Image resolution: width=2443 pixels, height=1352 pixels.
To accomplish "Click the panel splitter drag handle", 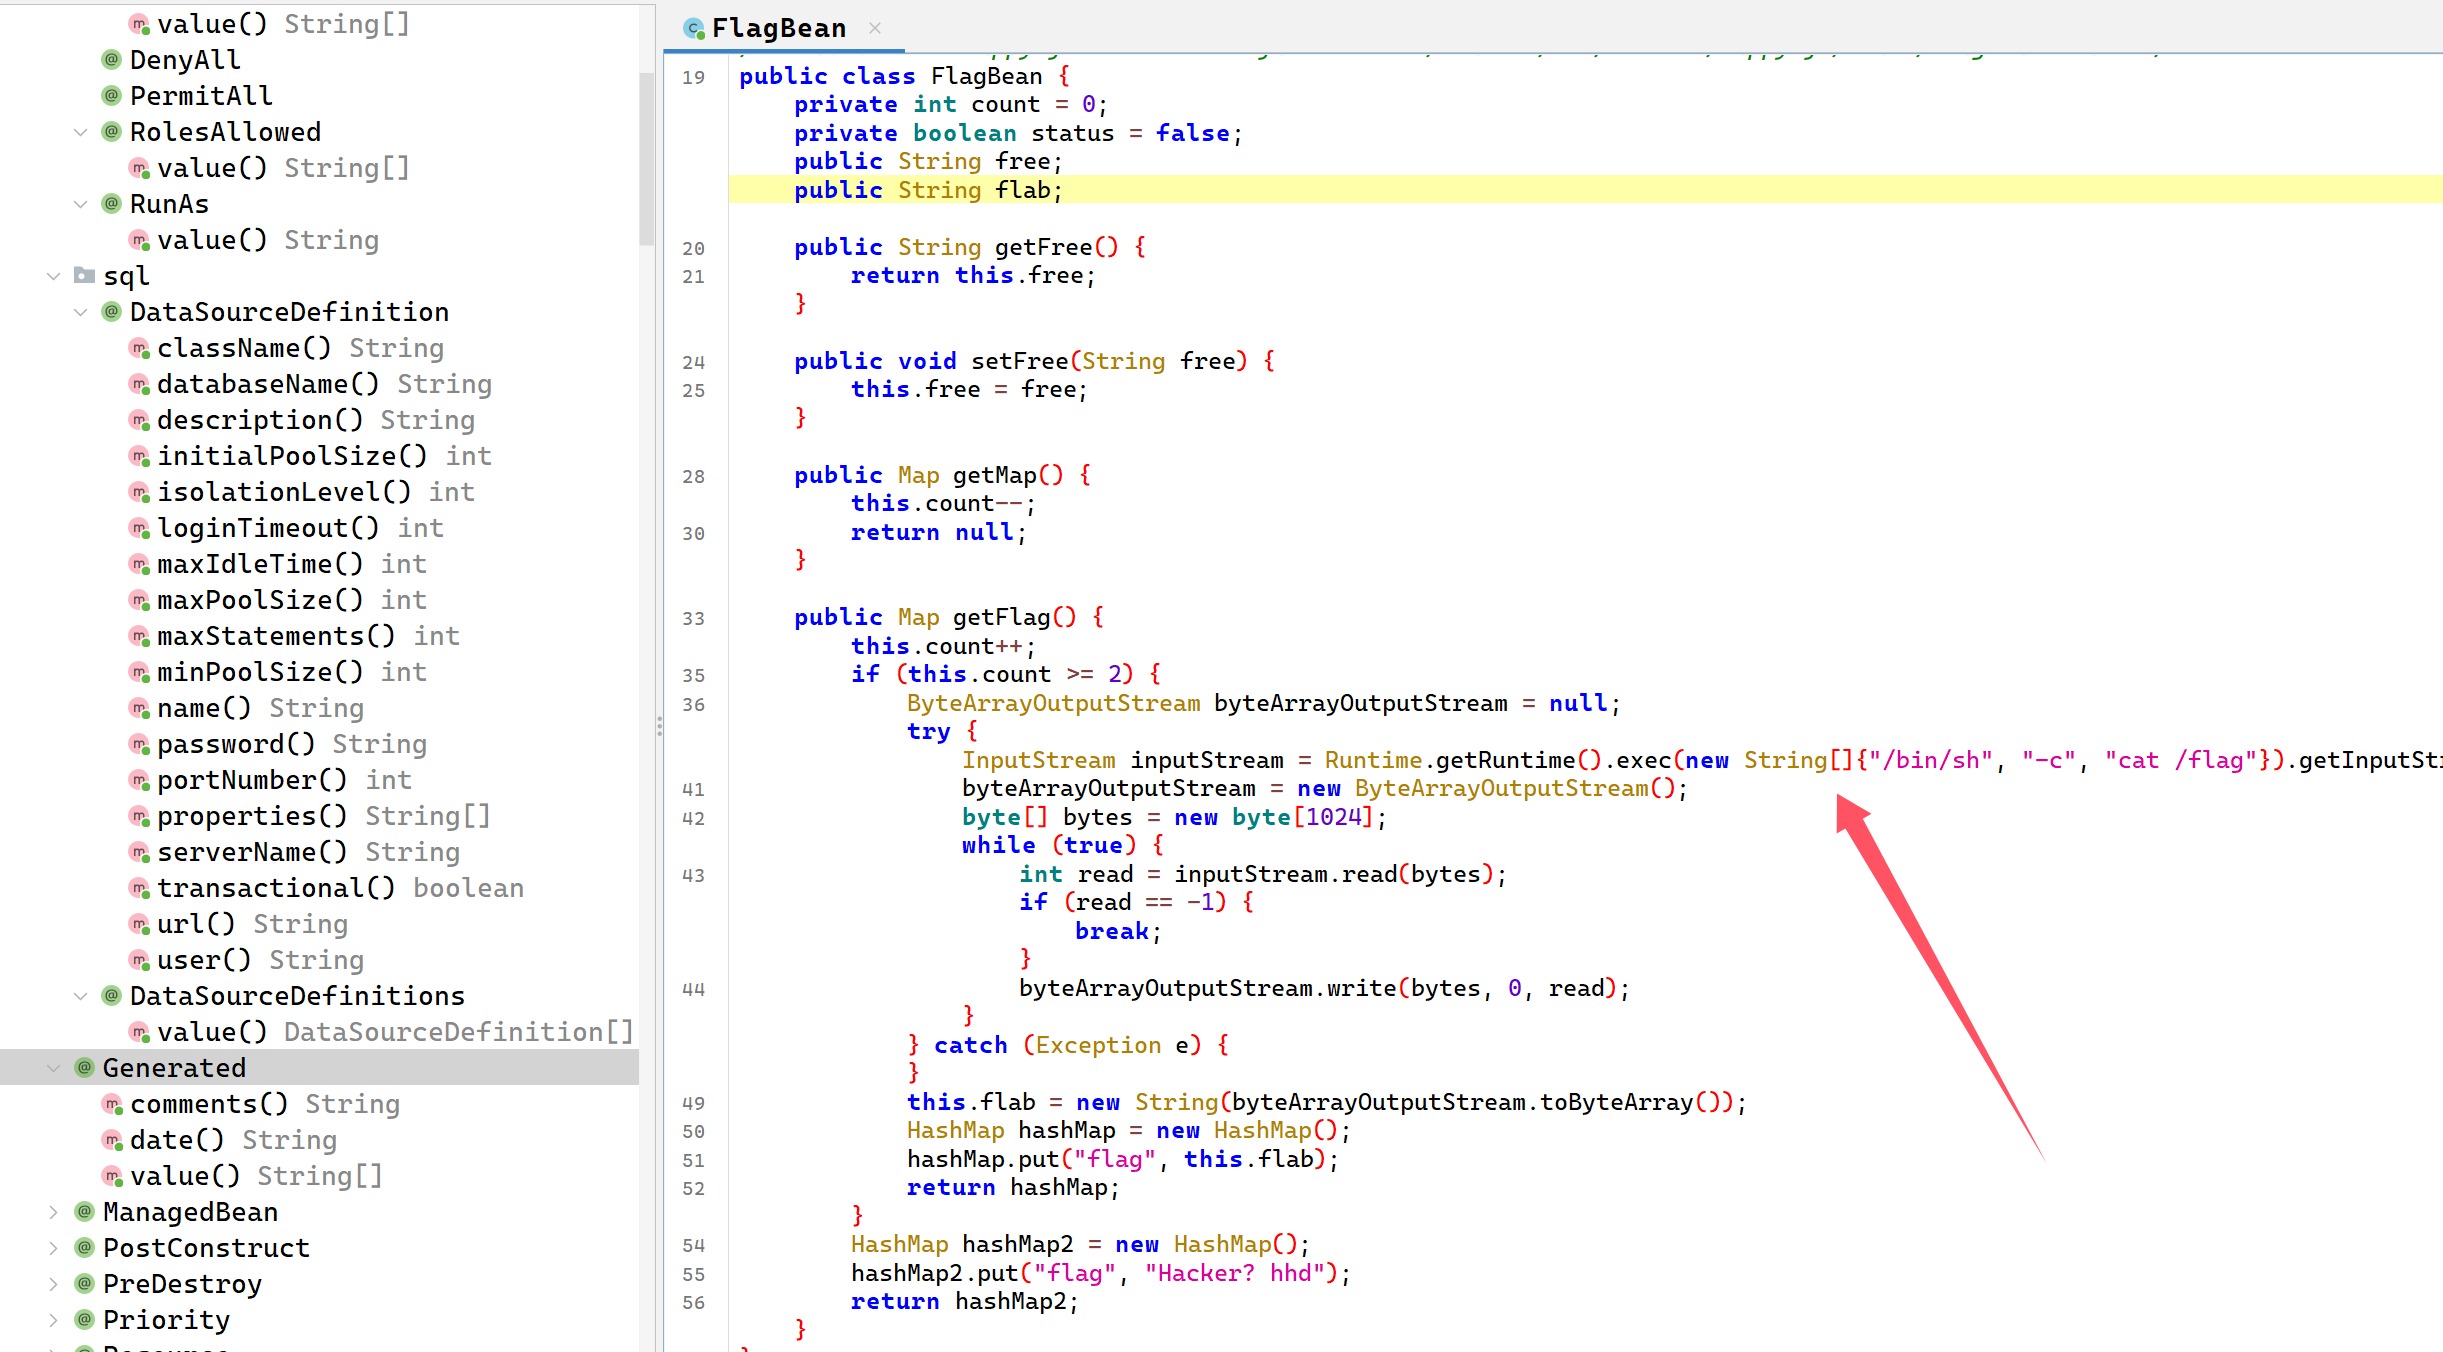I will [x=659, y=727].
